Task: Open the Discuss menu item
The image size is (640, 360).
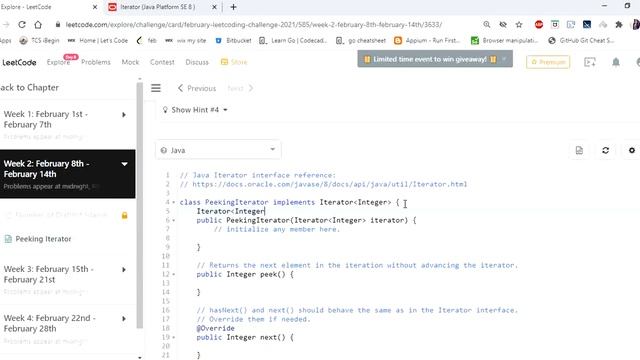Action: click(197, 62)
